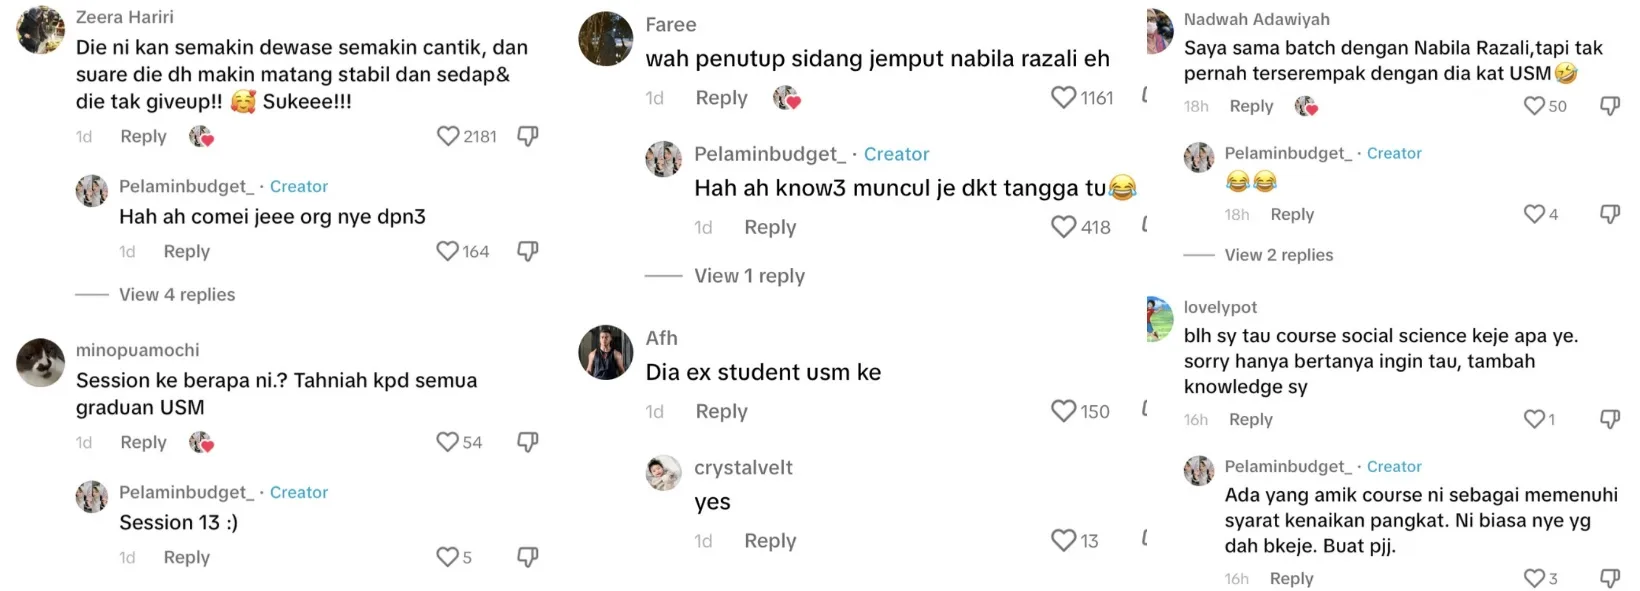Image resolution: width=1640 pixels, height=591 pixels.
Task: Open Pelaminbudget_ profile from 'Session 13' reply
Action: (x=188, y=492)
